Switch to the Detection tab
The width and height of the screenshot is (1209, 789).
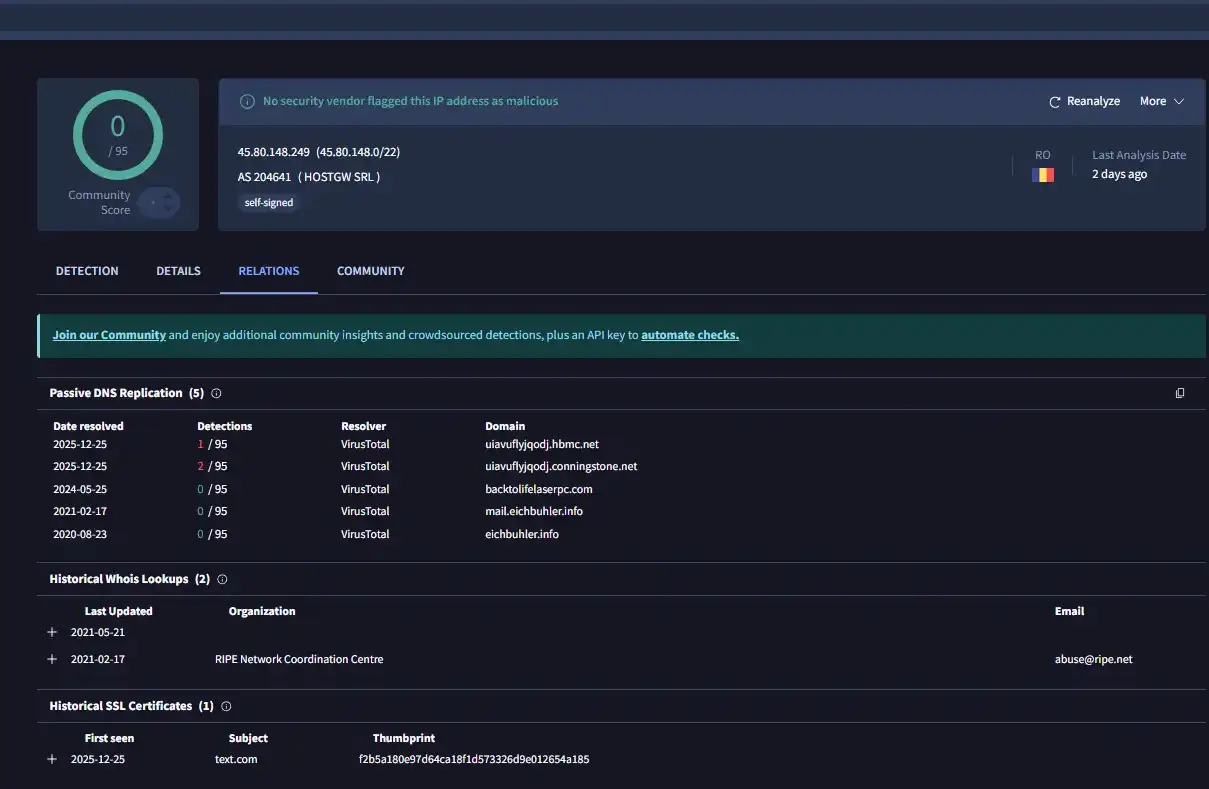[x=87, y=271]
